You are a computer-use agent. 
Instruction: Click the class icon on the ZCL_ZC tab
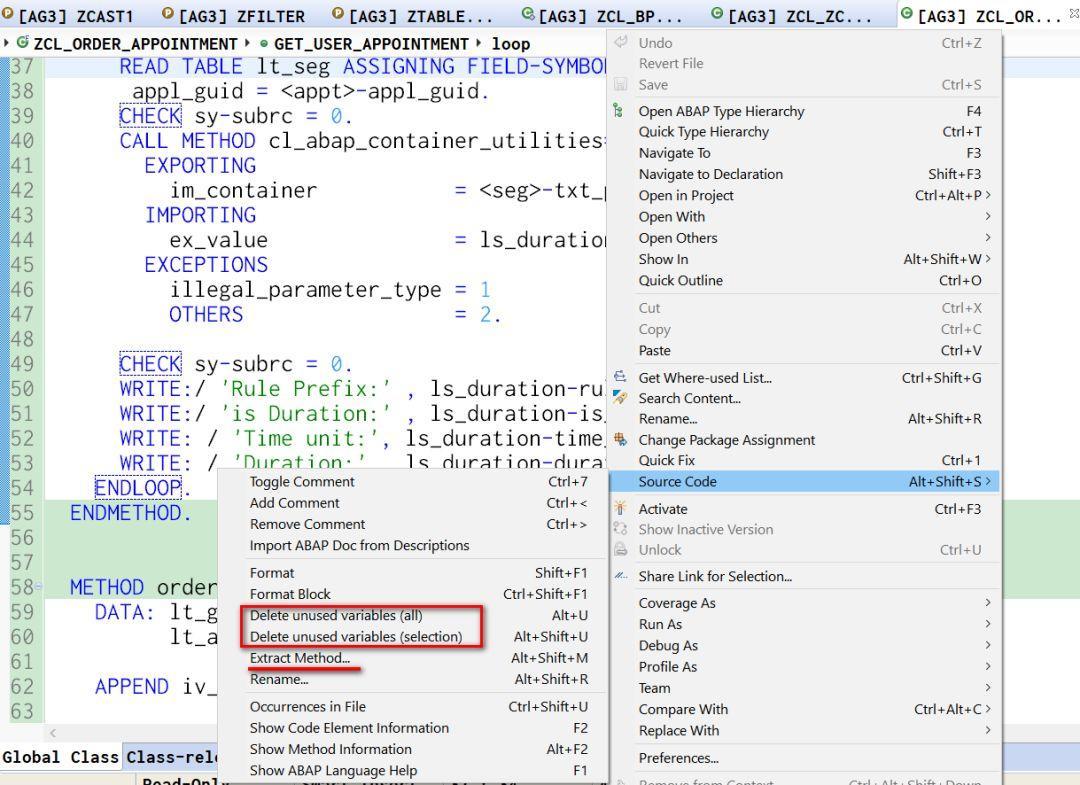point(717,14)
